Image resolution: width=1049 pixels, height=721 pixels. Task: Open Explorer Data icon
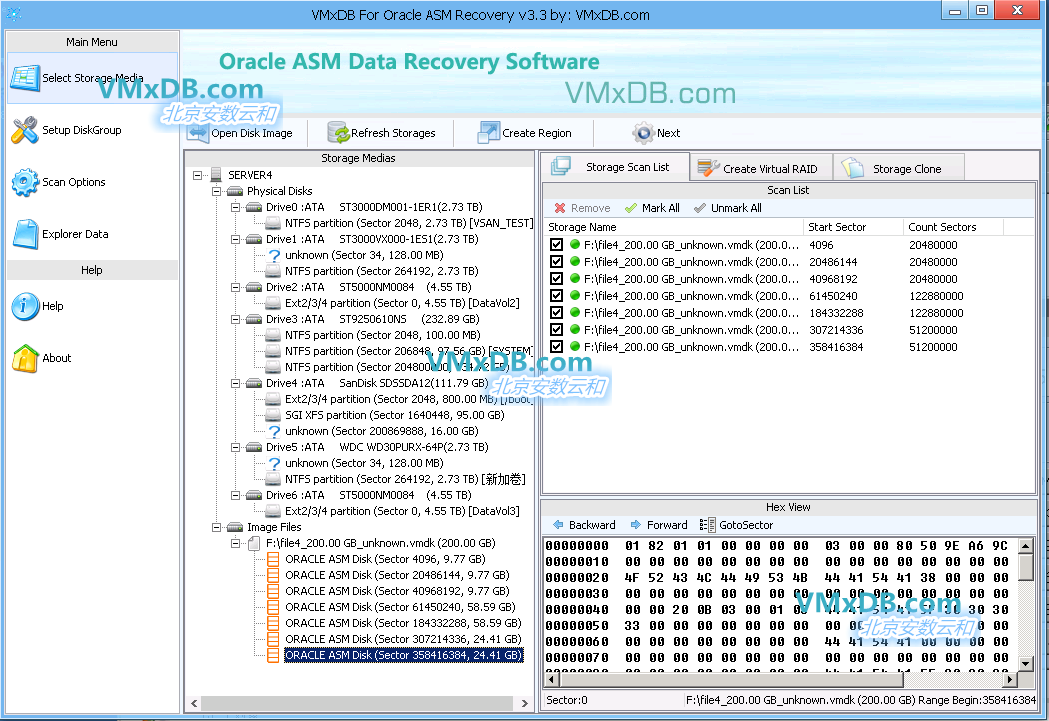tap(25, 234)
